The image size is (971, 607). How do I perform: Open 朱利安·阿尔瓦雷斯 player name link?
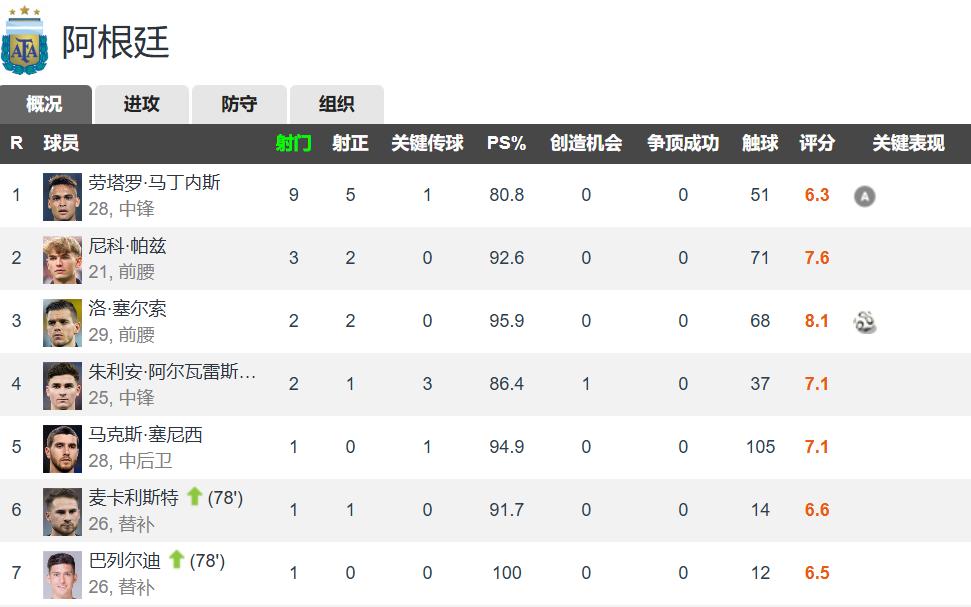[x=172, y=373]
